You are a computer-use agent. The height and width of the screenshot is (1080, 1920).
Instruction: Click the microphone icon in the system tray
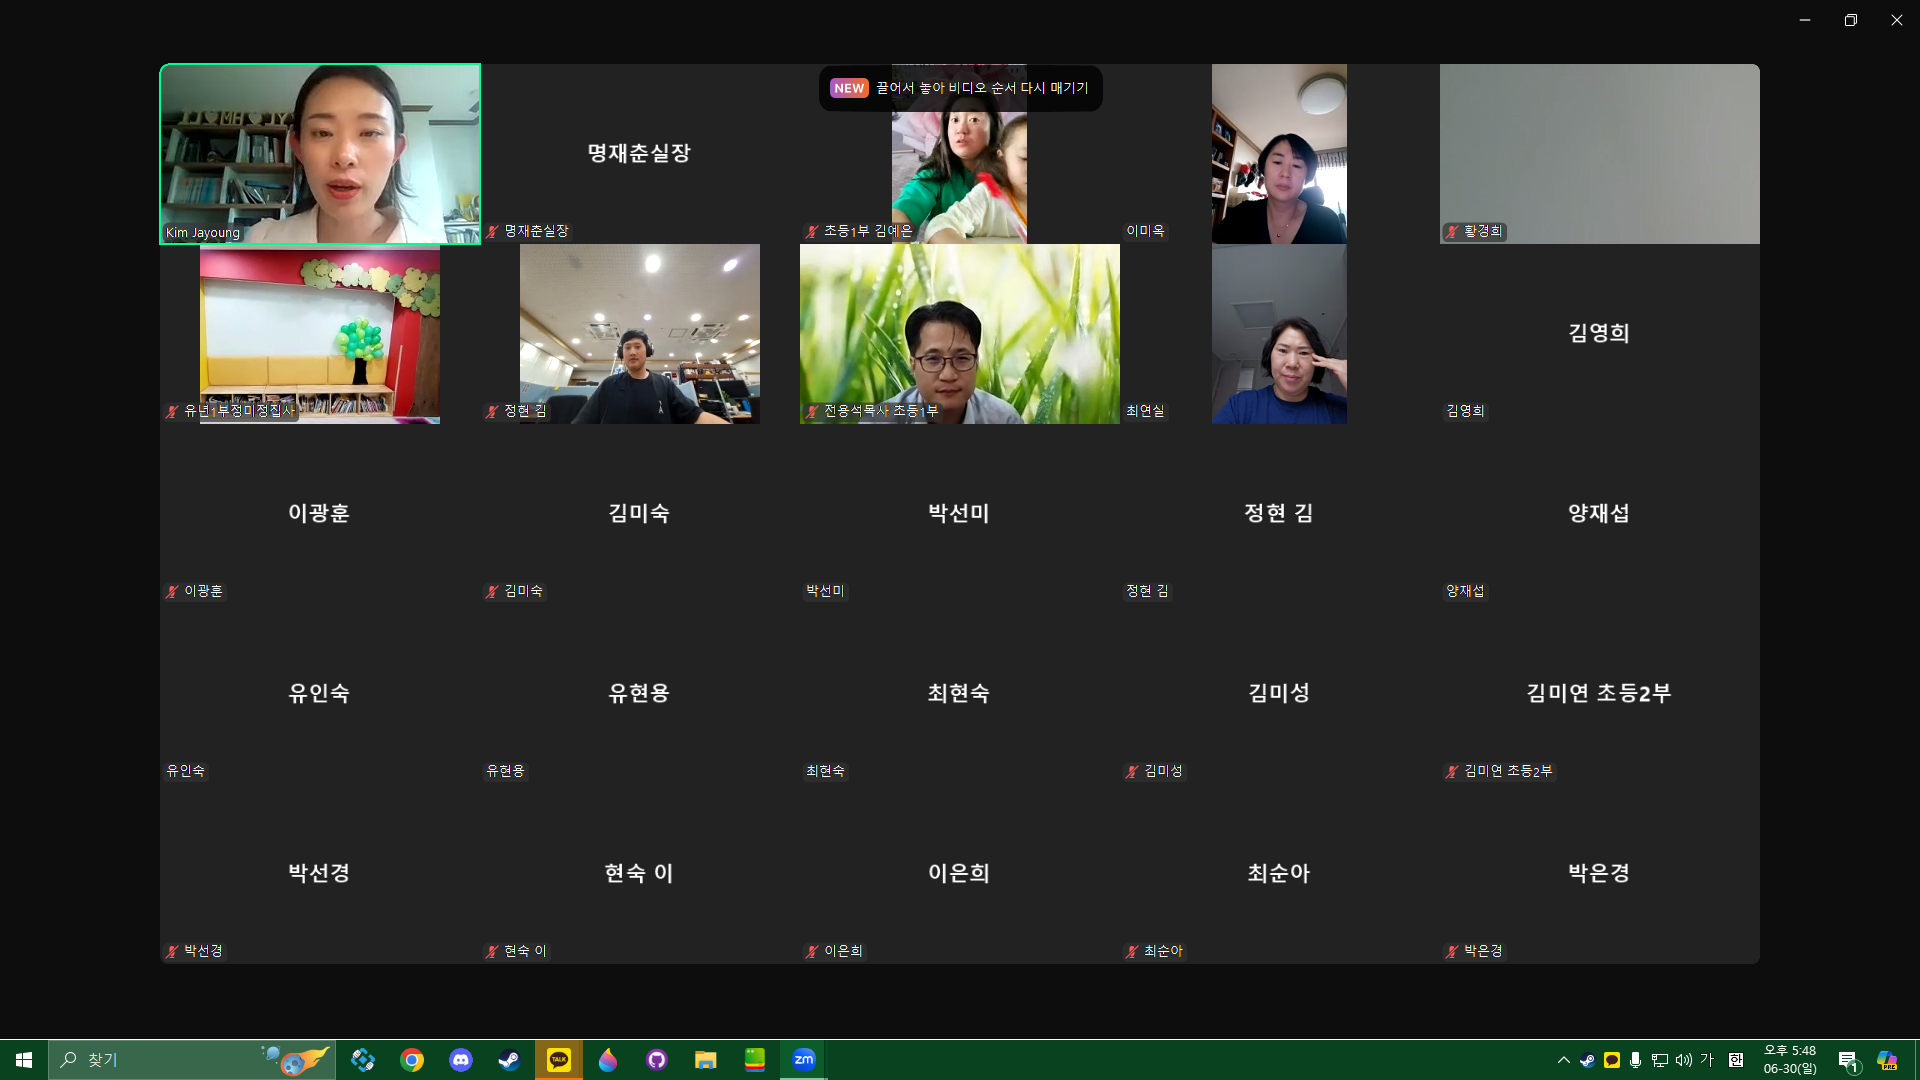[1635, 1060]
